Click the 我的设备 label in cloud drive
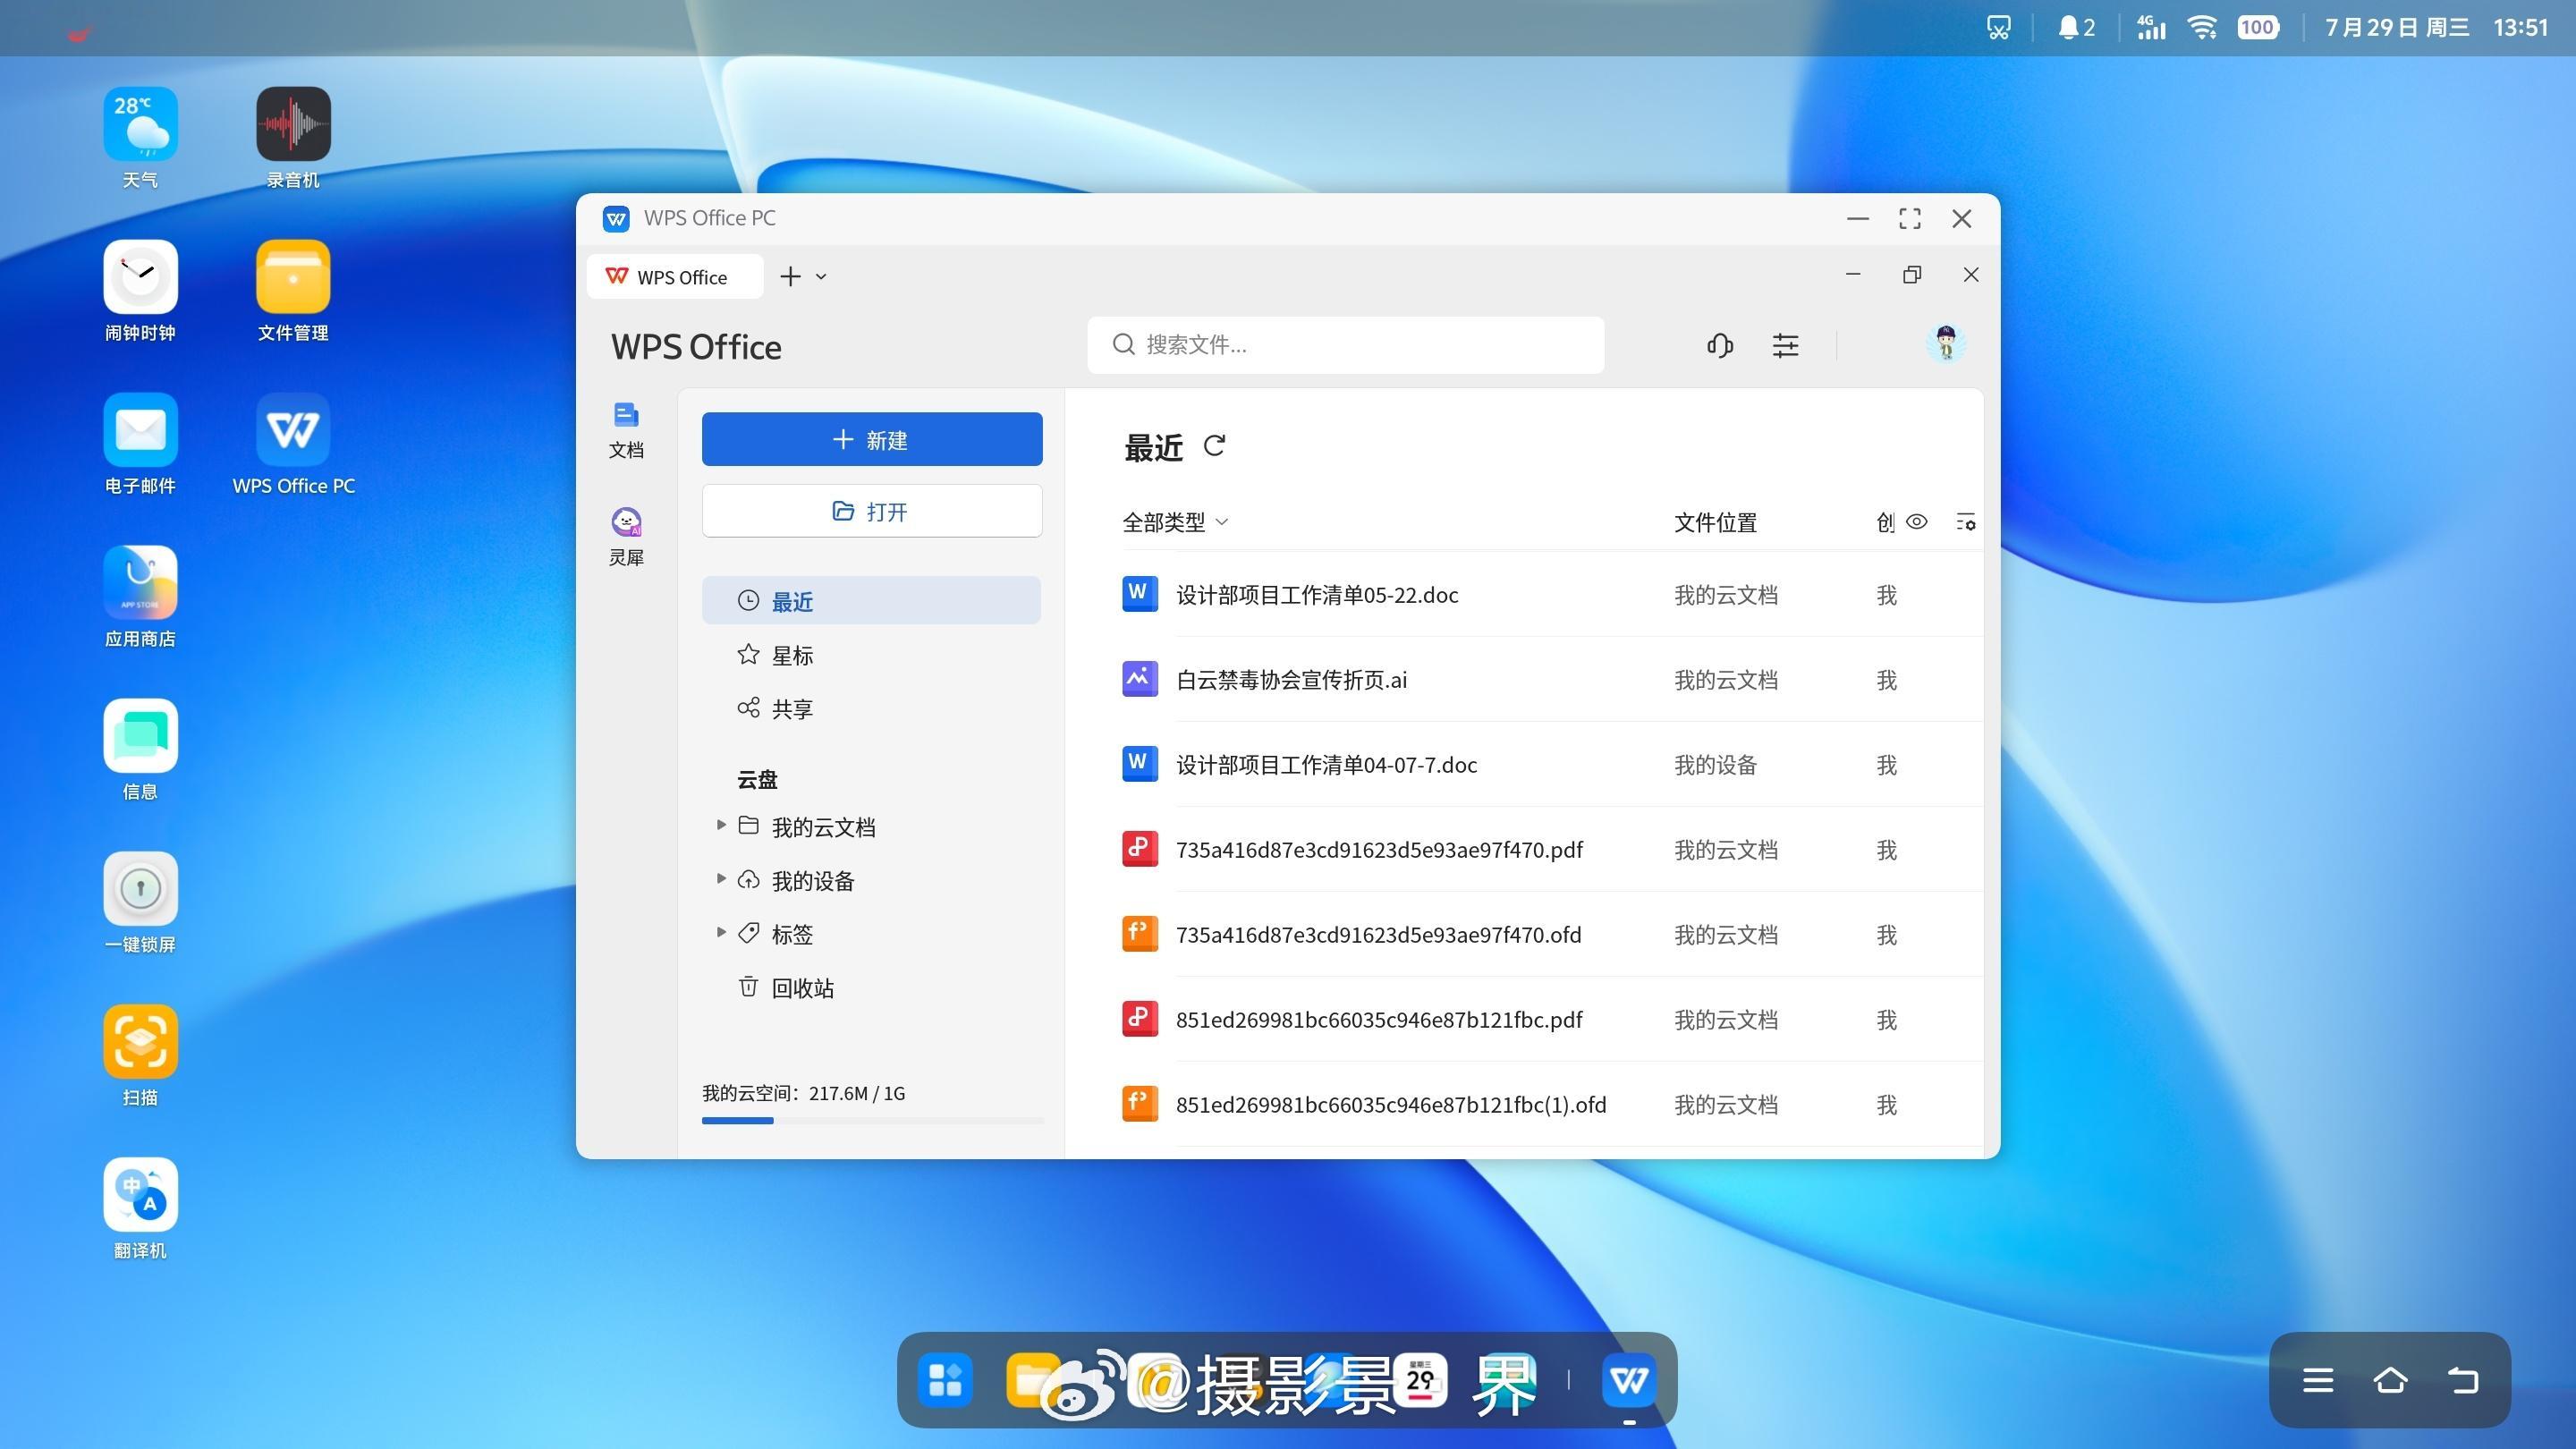 (813, 881)
